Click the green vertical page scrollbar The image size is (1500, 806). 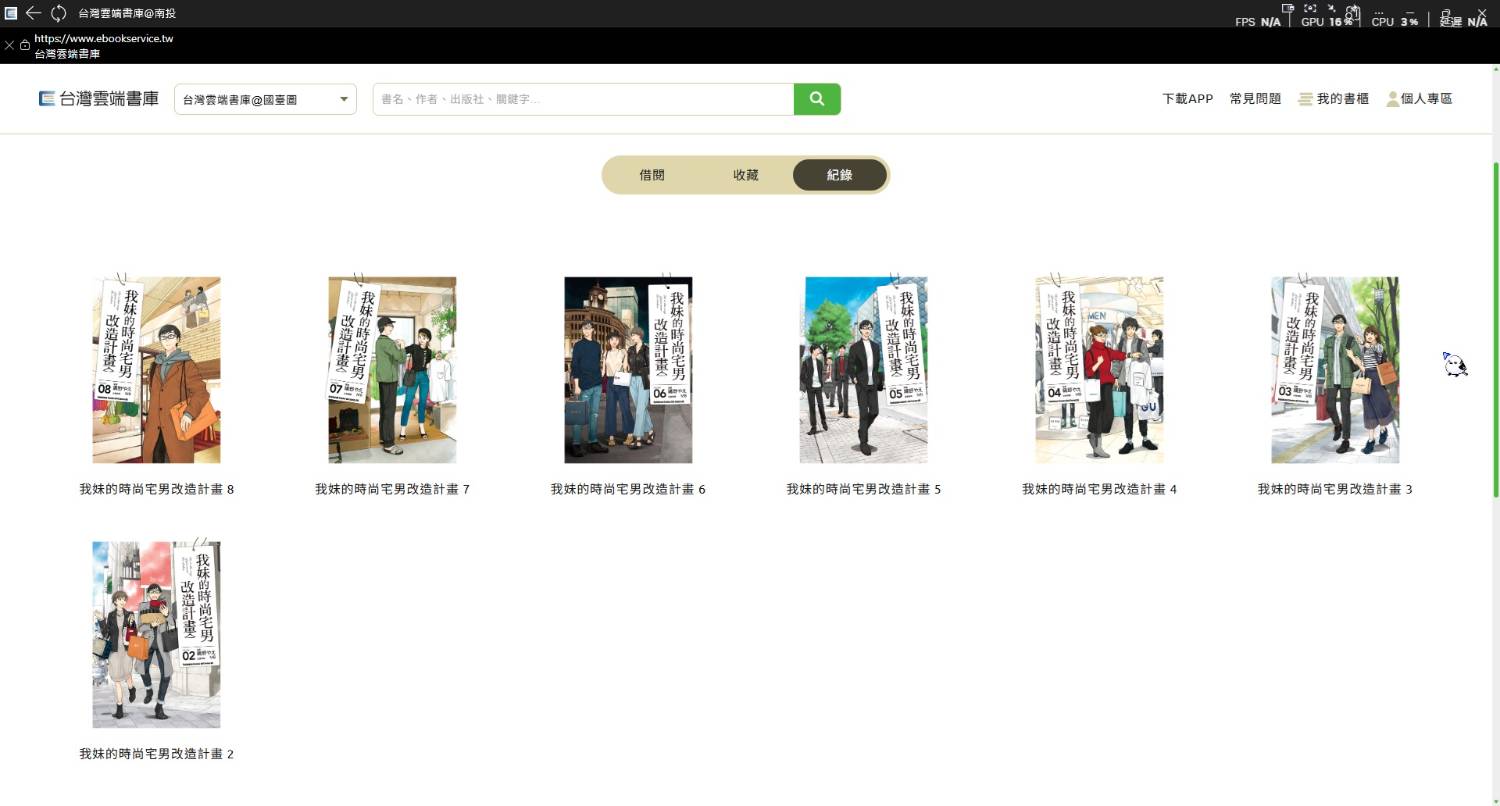(1495, 330)
